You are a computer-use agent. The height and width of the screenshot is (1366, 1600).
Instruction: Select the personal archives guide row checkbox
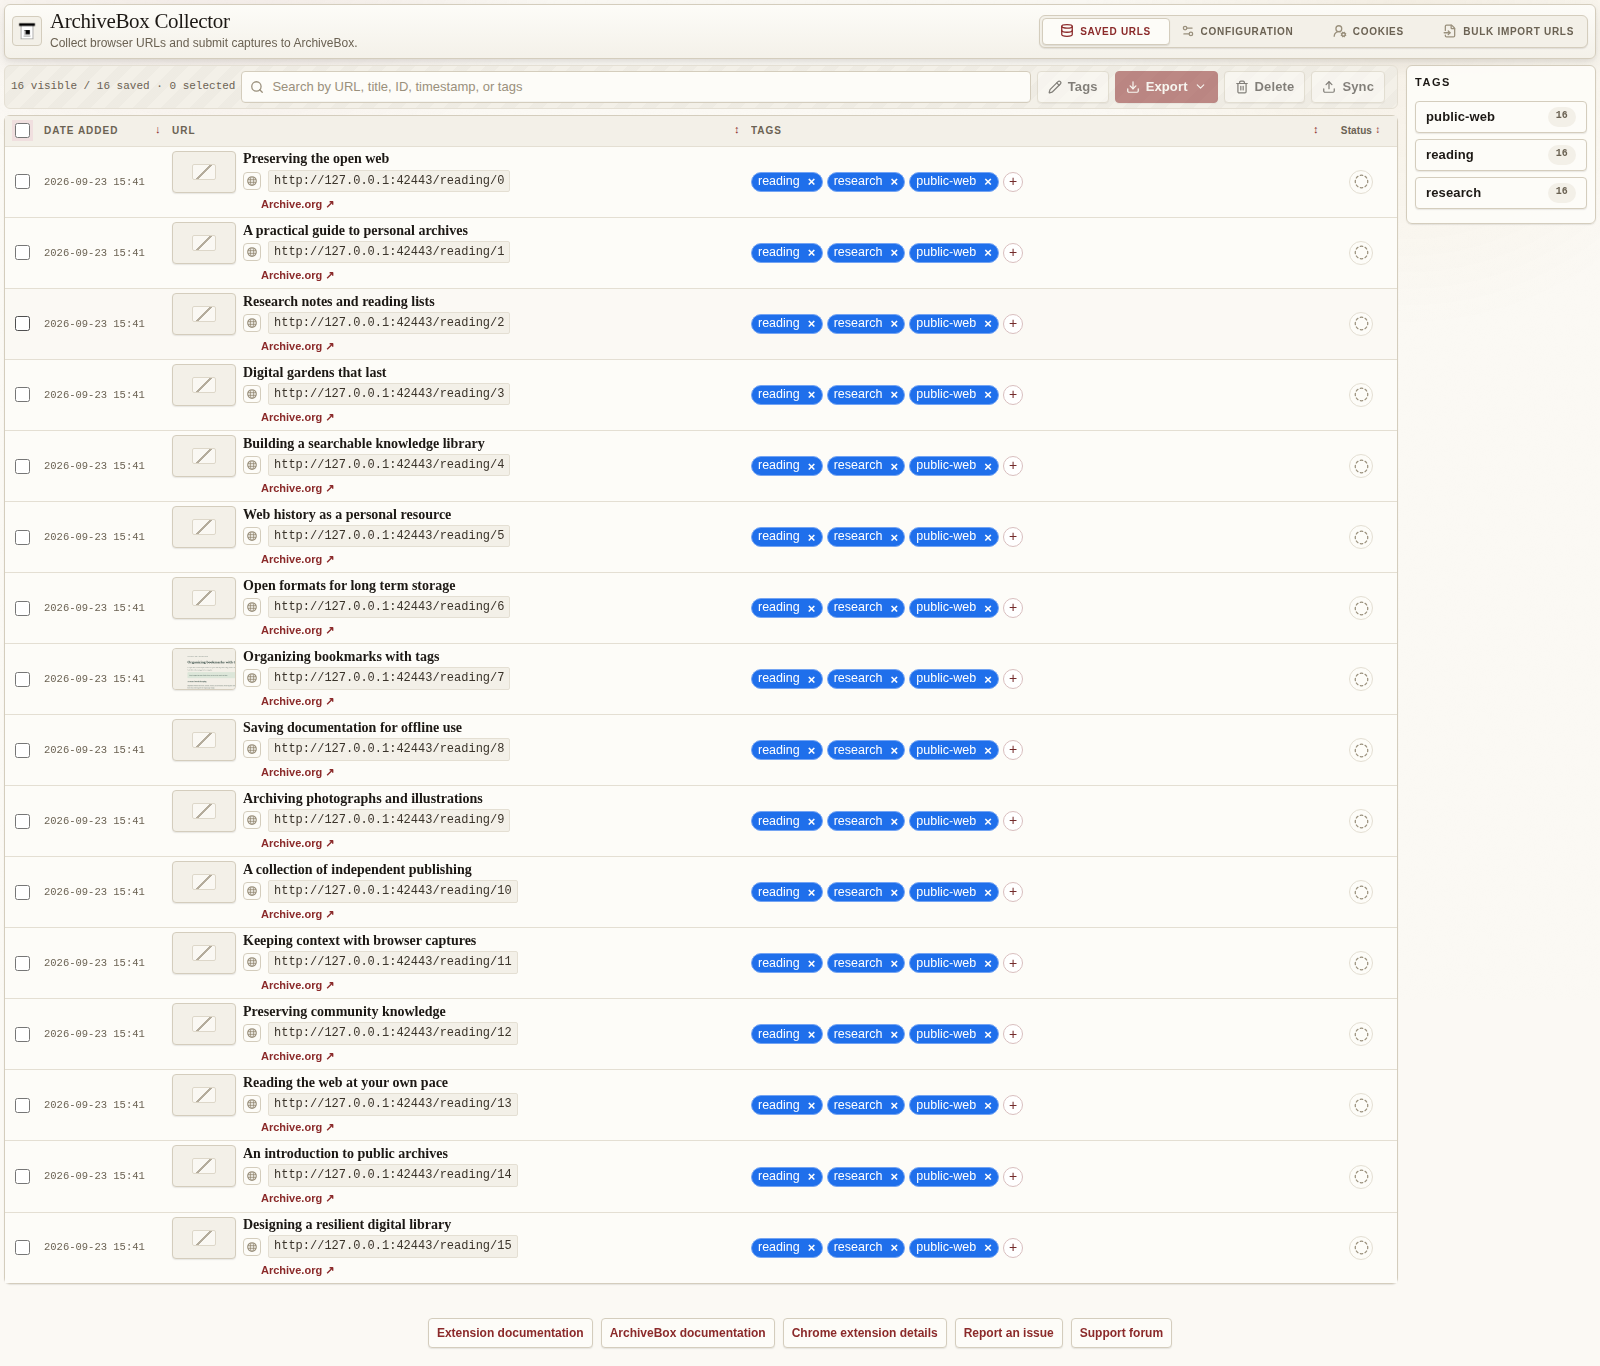(x=22, y=253)
